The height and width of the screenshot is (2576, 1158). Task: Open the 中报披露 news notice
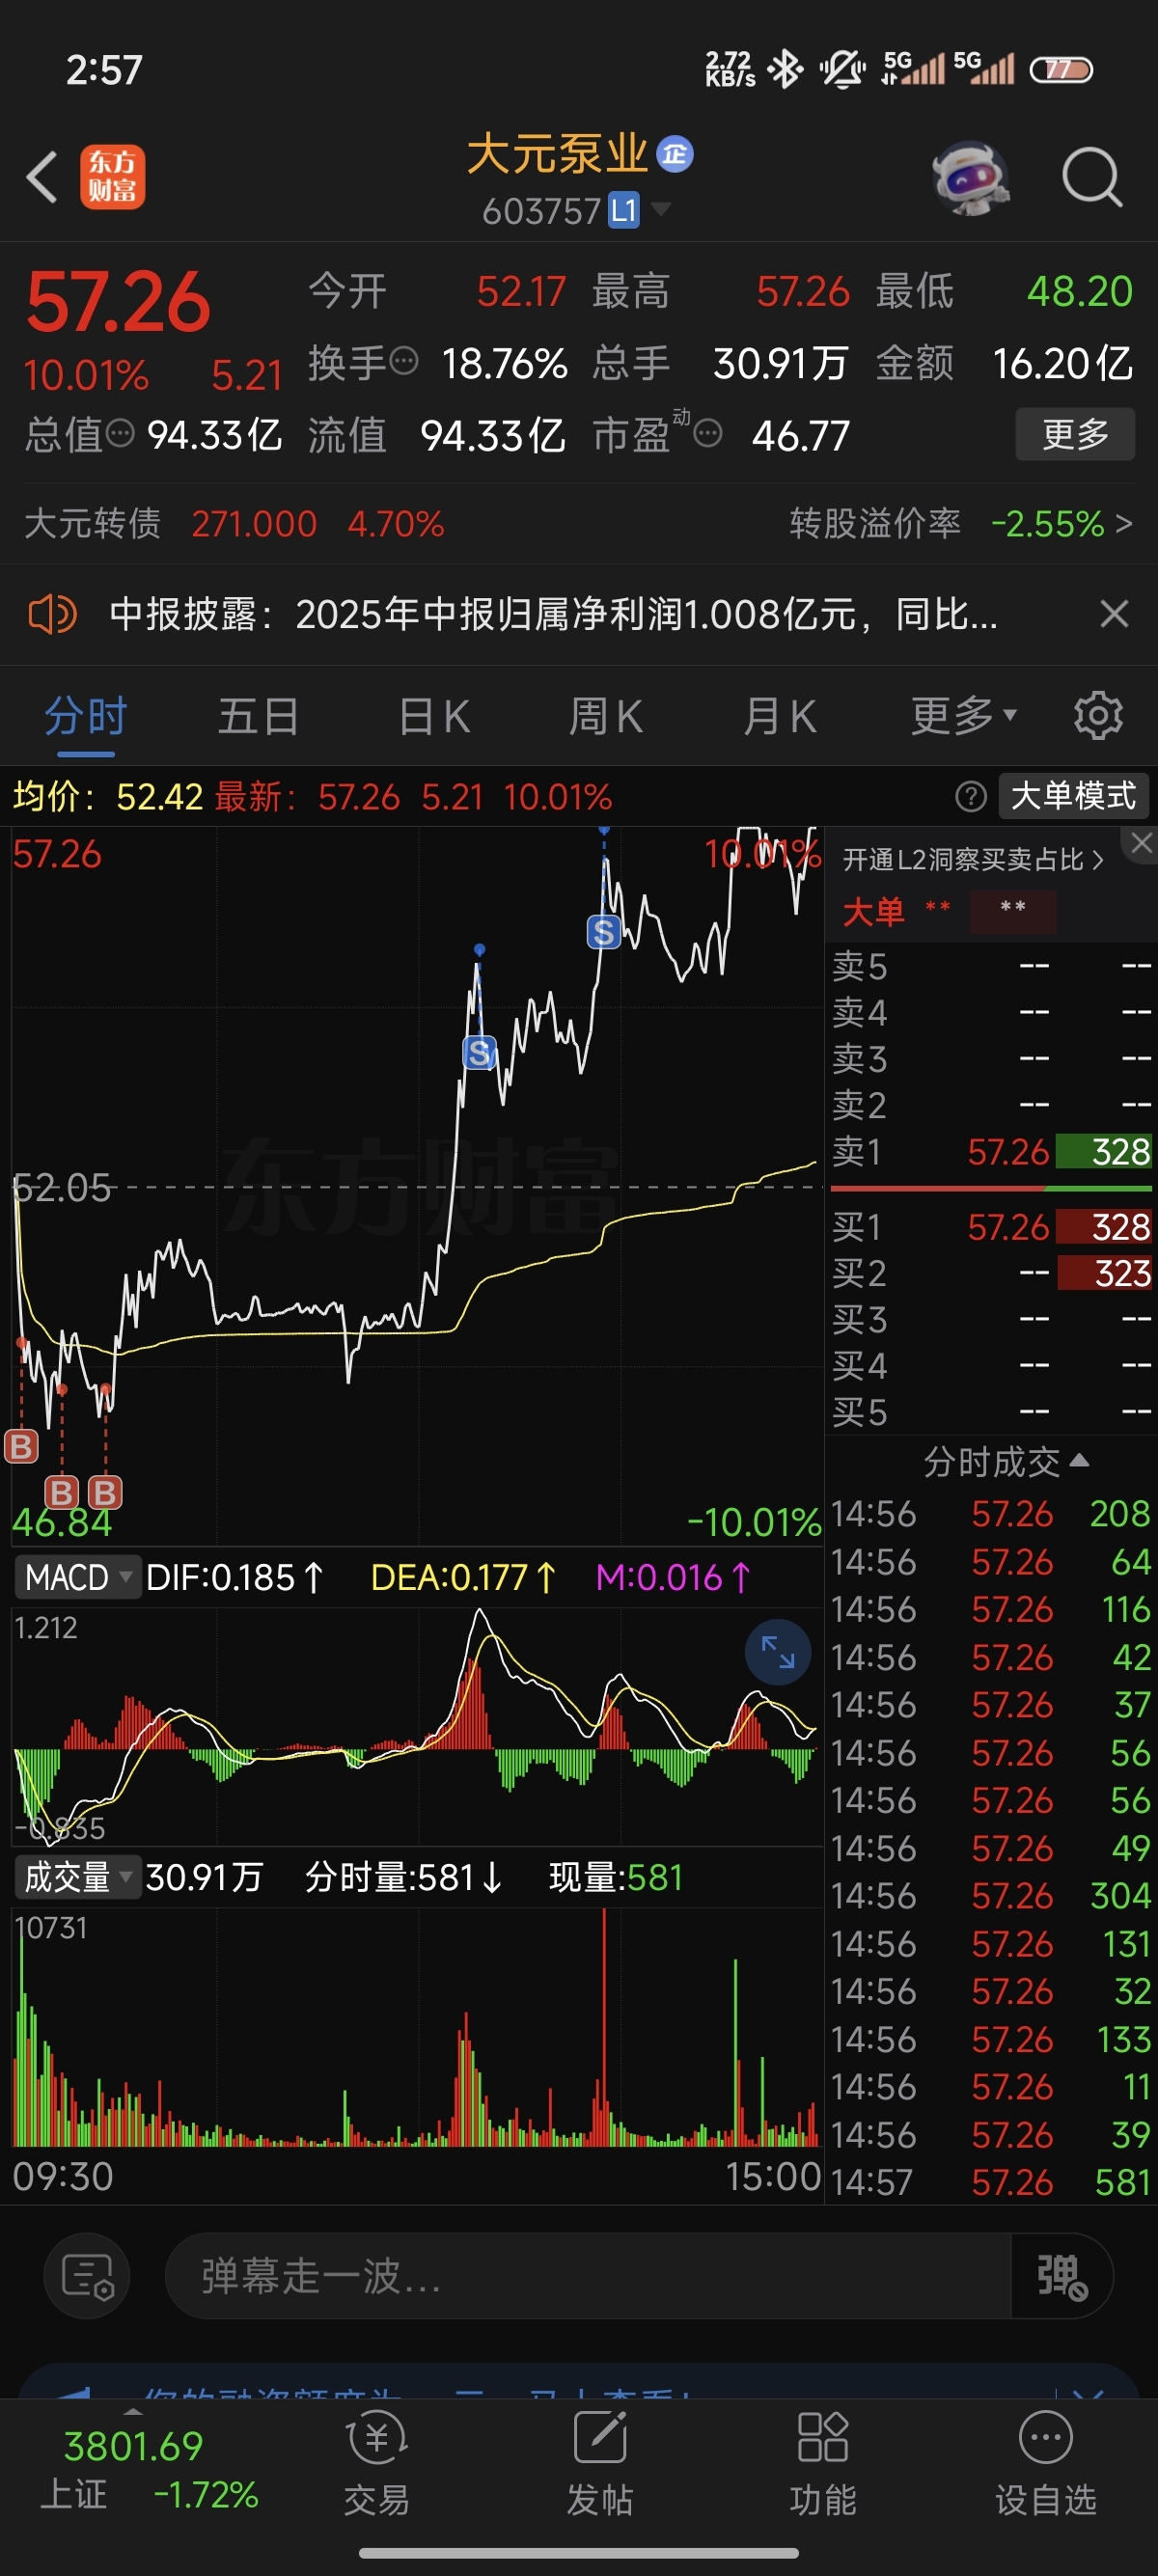tap(553, 614)
